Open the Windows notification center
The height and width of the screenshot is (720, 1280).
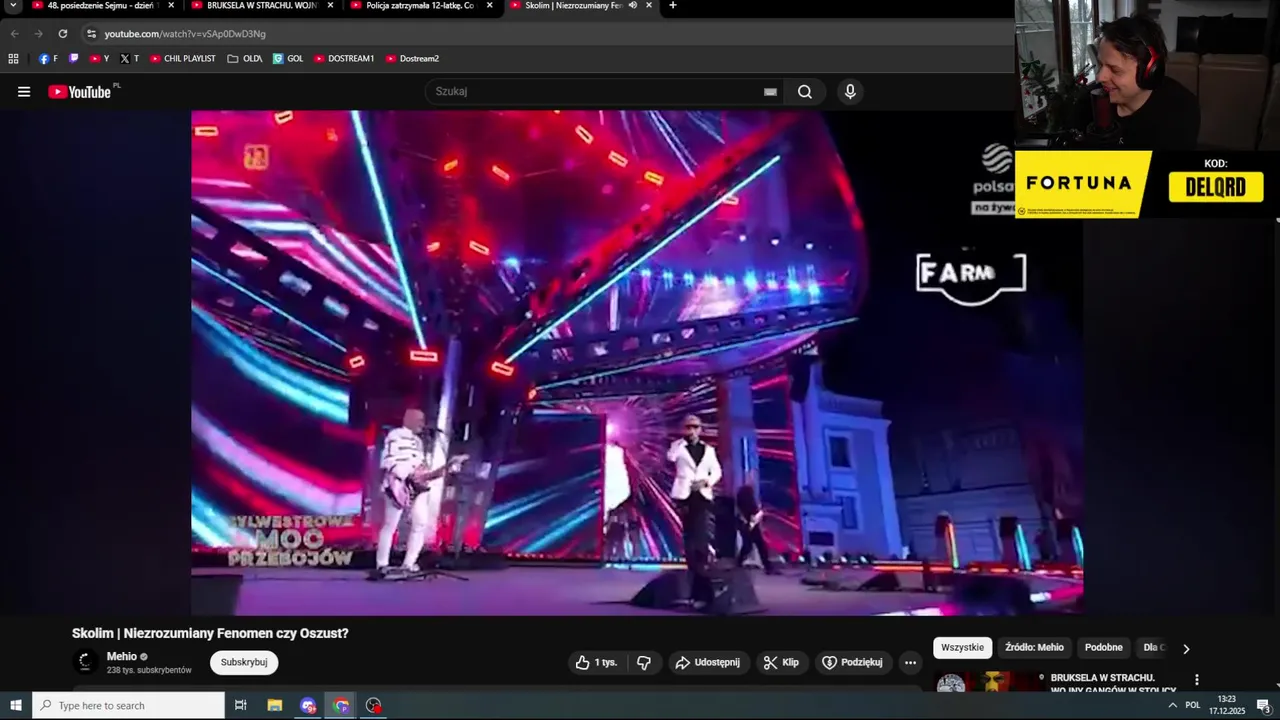click(1263, 705)
